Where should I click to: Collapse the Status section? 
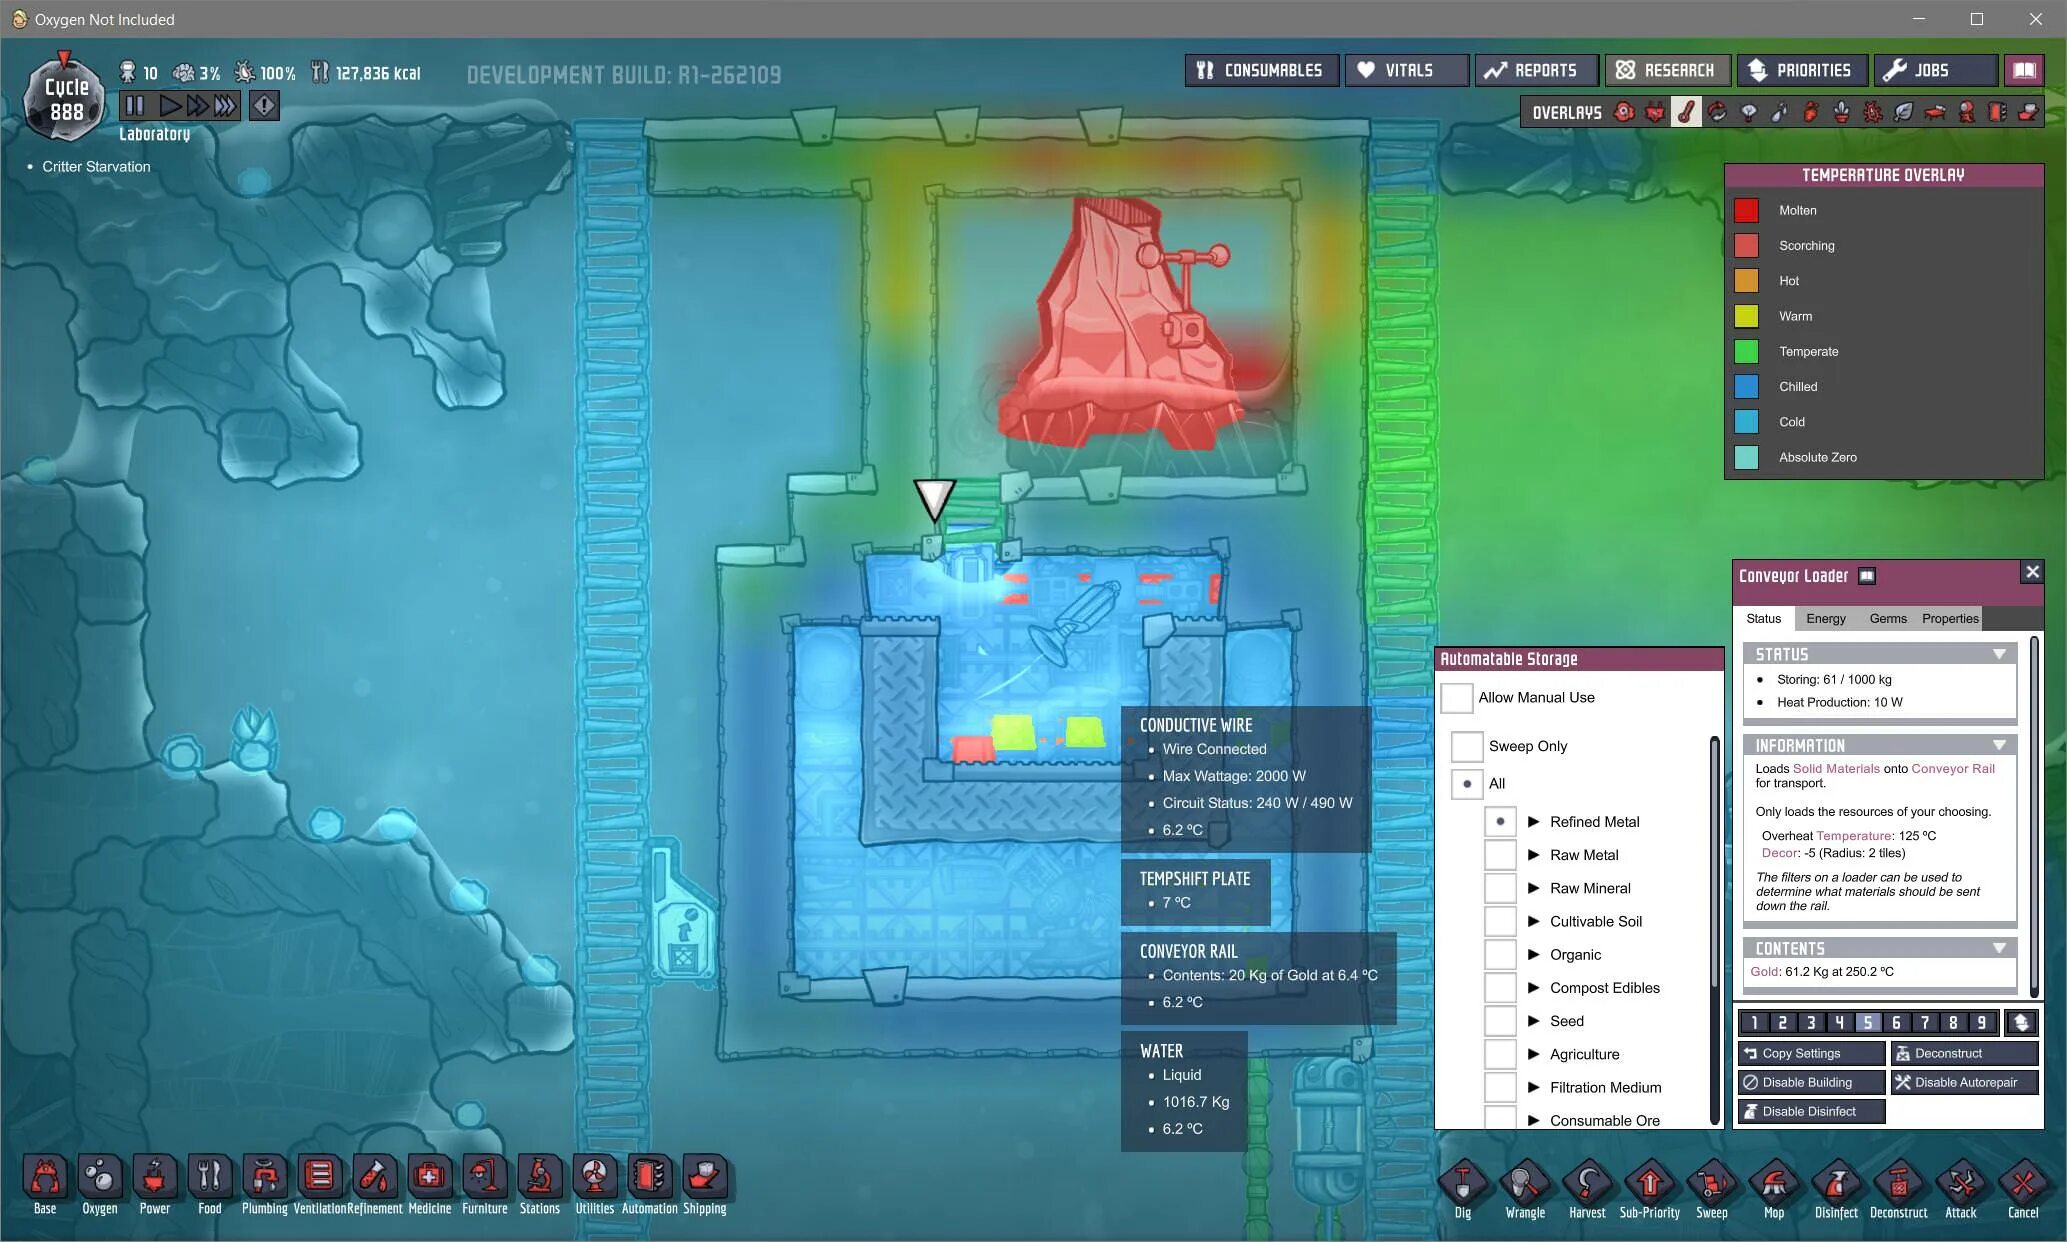point(1999,654)
